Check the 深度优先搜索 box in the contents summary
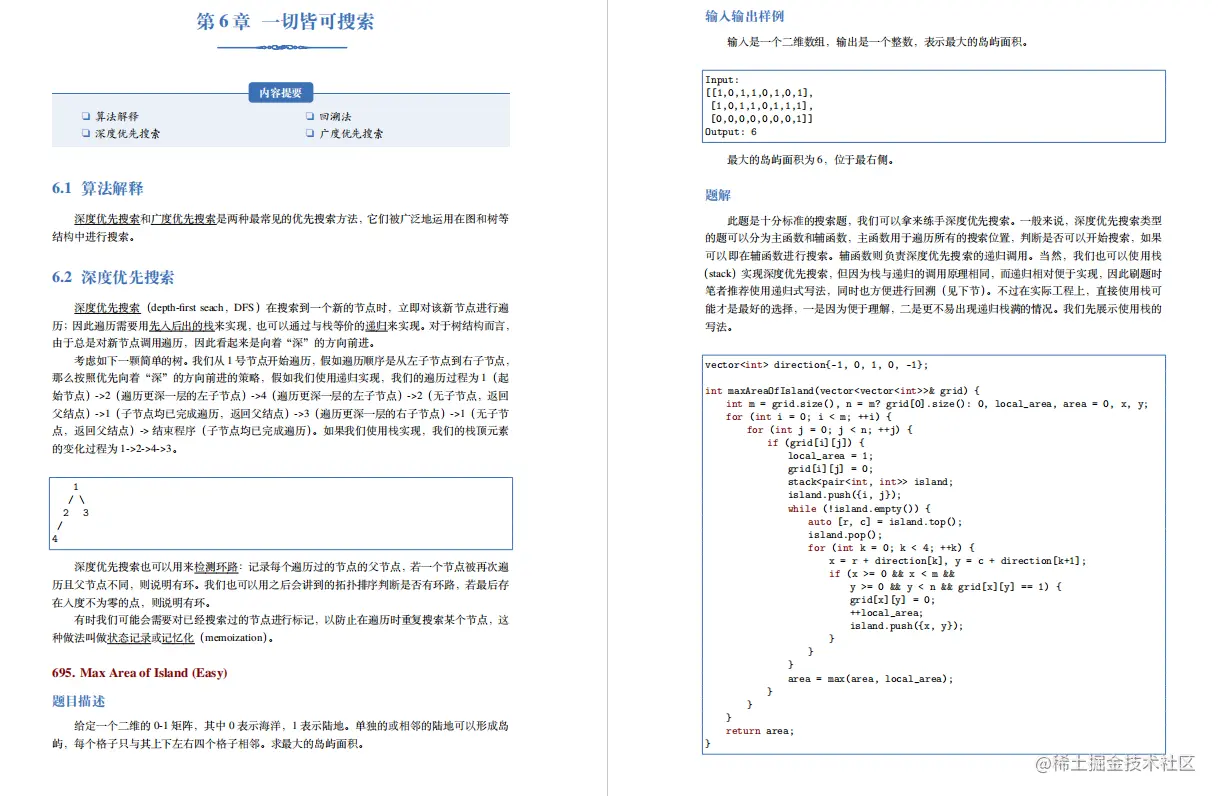The image size is (1218, 796). tap(87, 132)
